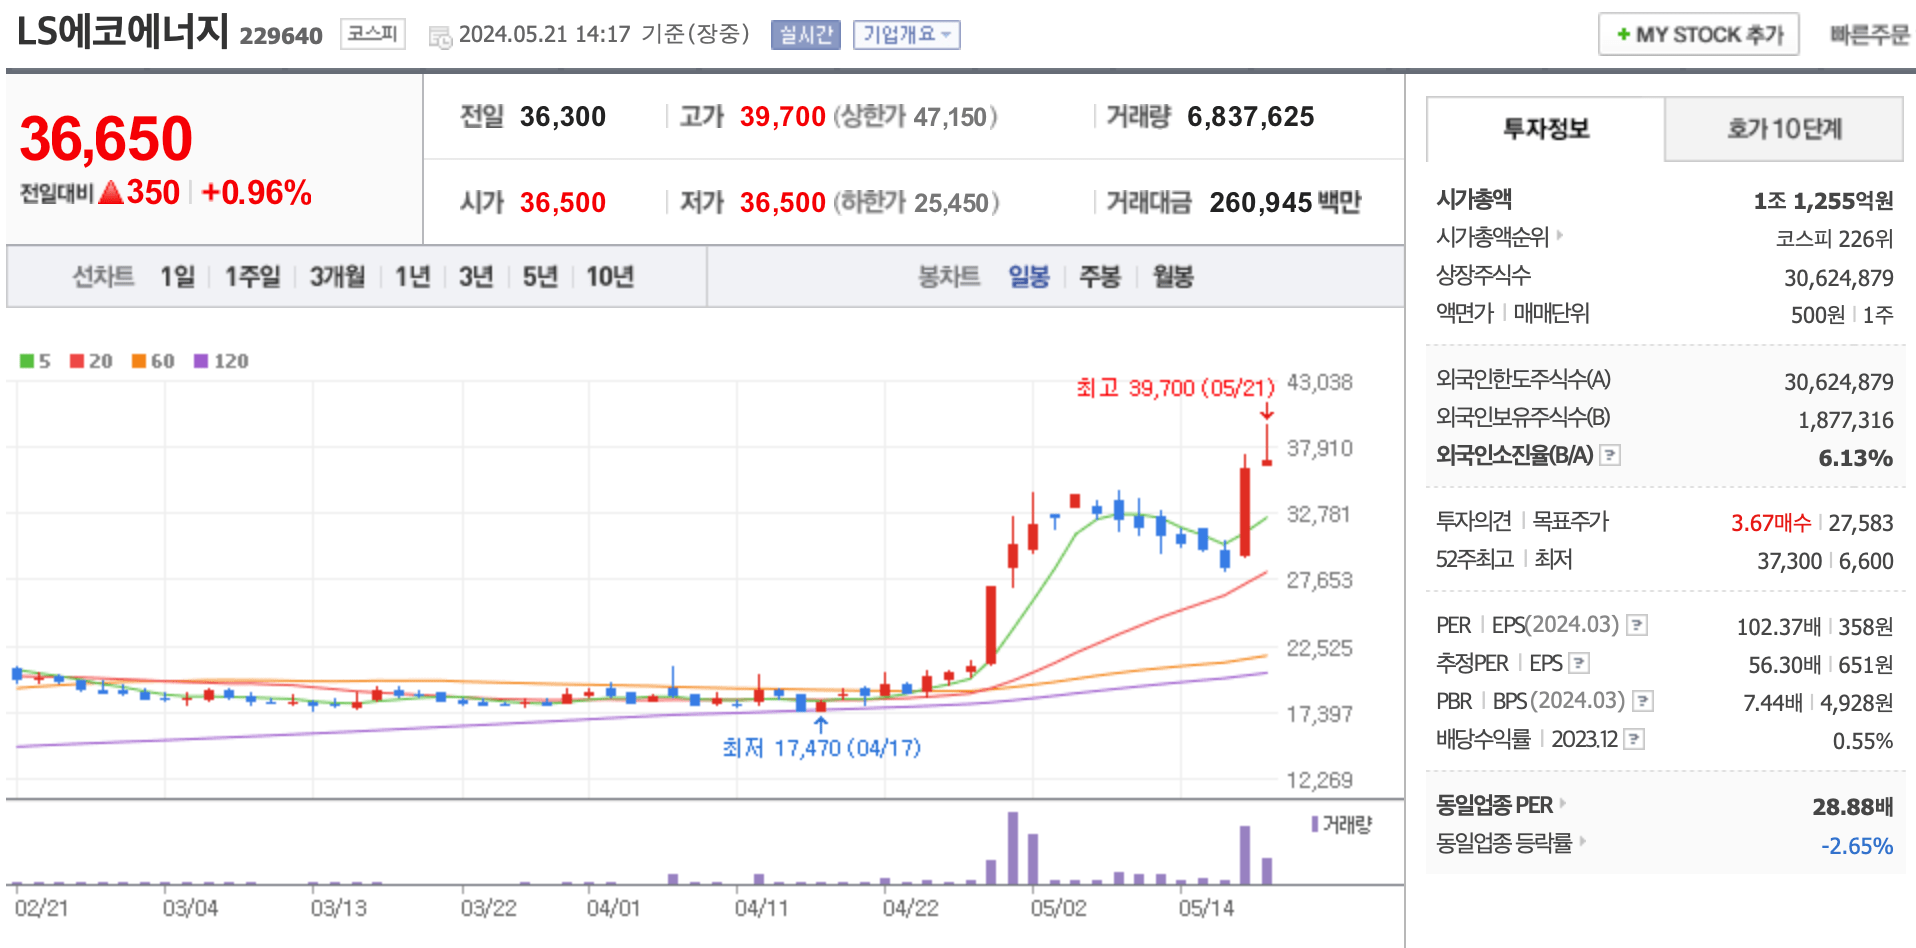This screenshot has width=1916, height=948.
Task: Click the 동일업종 등락률 value -2.65%
Action: click(1857, 846)
